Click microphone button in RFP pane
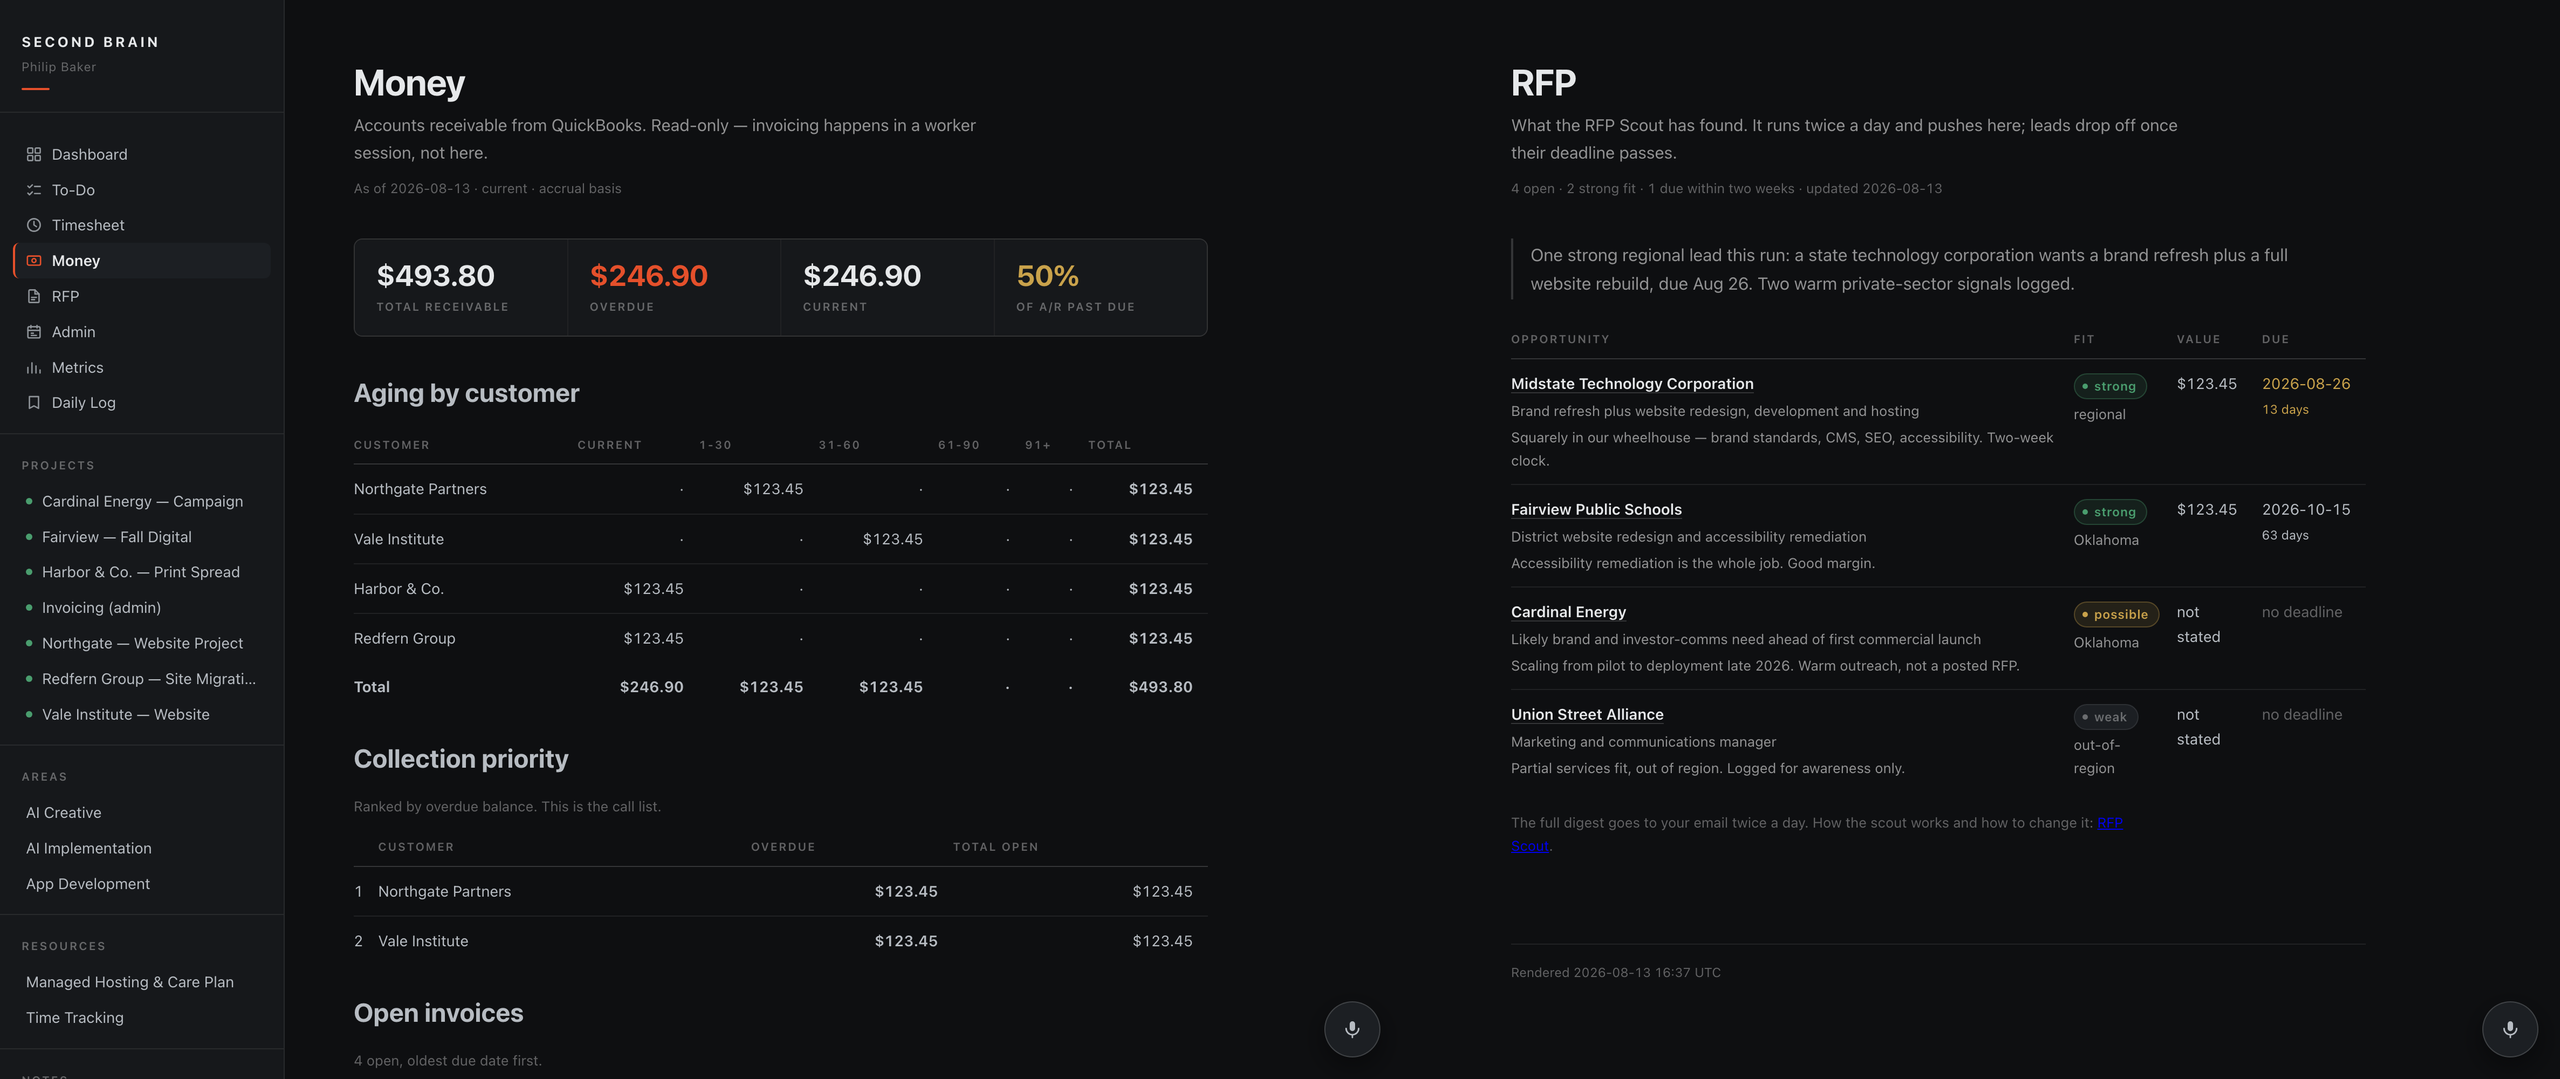Screen dimensions: 2560x1079 point(2510,1029)
